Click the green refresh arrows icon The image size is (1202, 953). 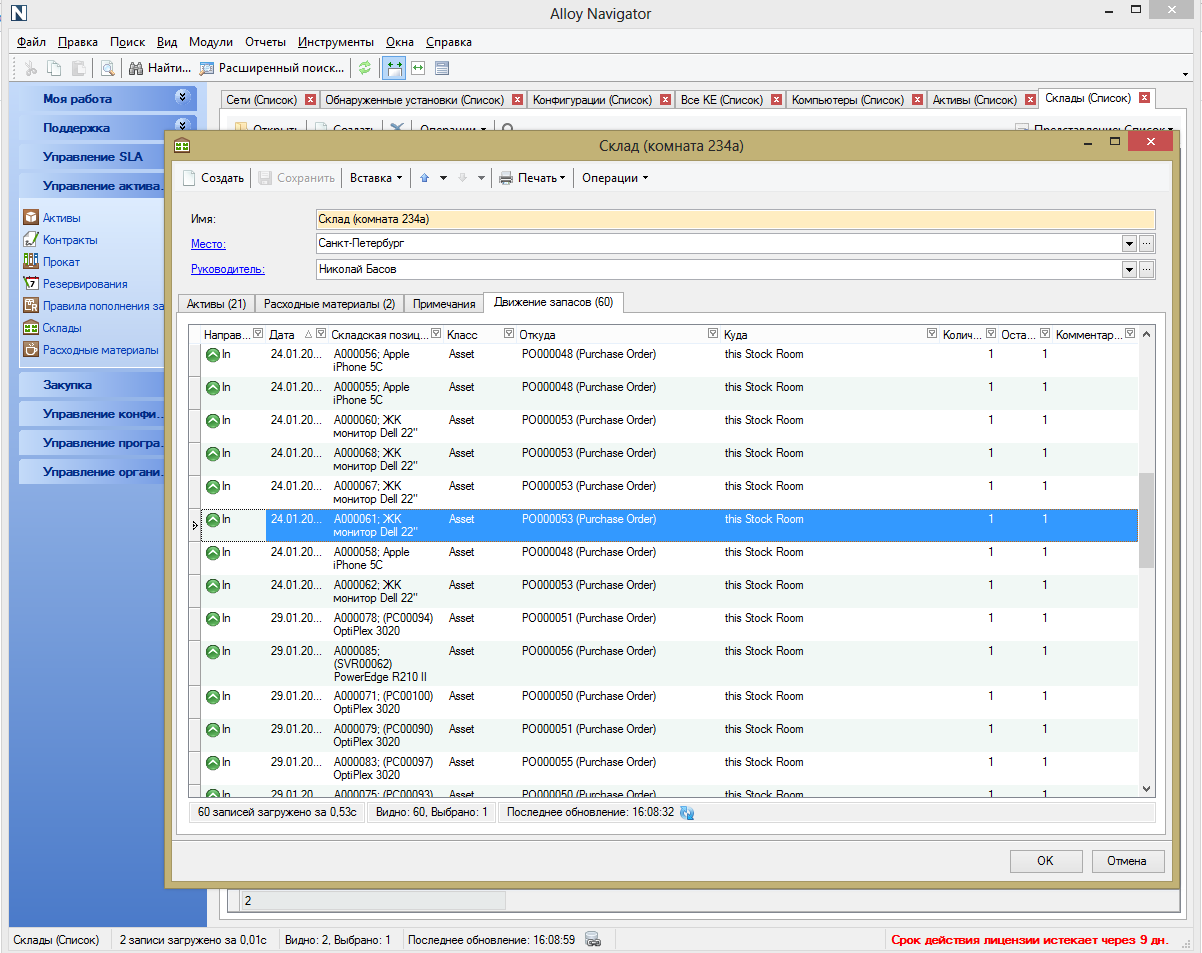click(x=365, y=68)
